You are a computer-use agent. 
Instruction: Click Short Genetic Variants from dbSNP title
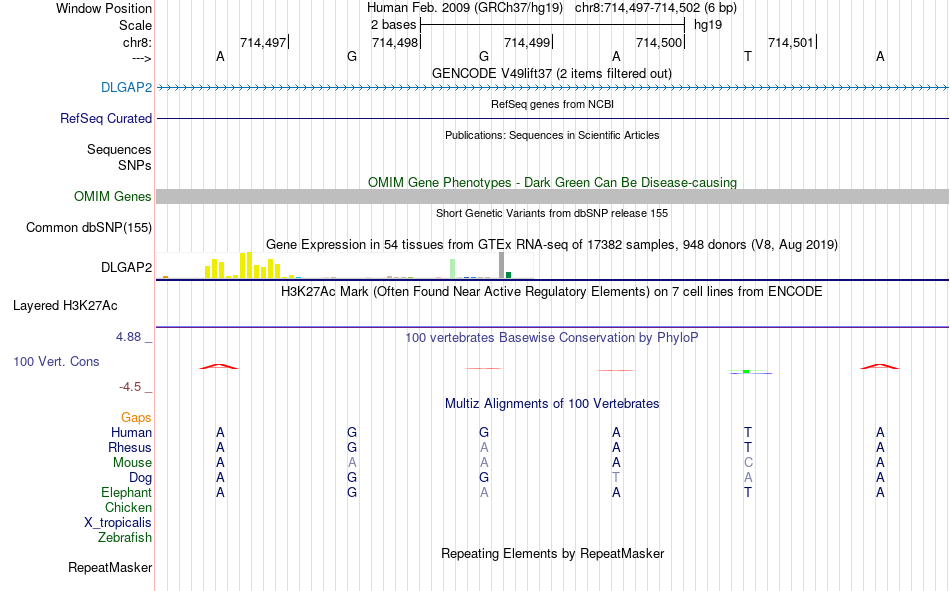[x=552, y=213]
